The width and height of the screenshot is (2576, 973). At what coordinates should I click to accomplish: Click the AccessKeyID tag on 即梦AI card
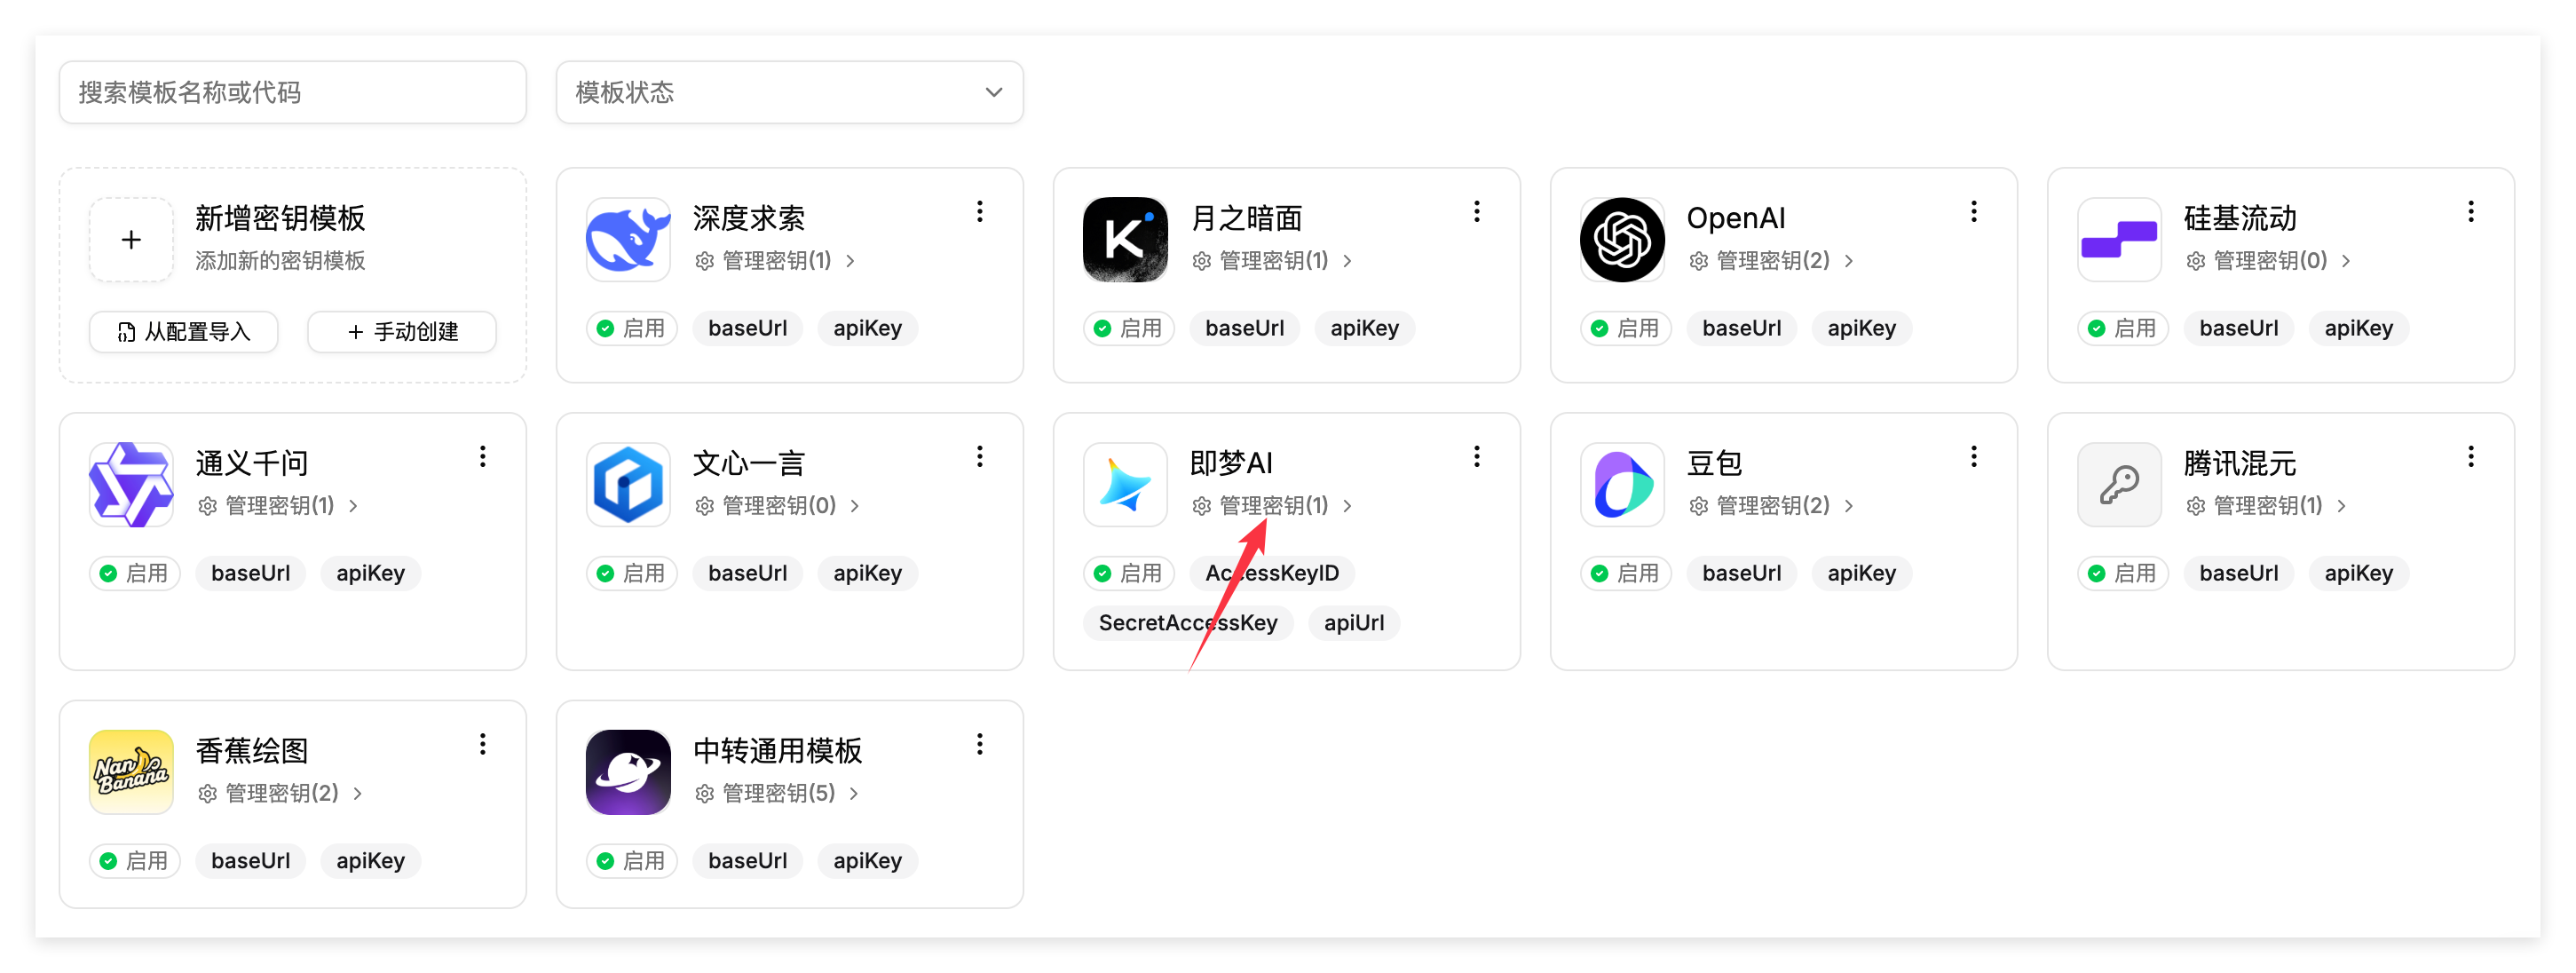click(x=1272, y=573)
